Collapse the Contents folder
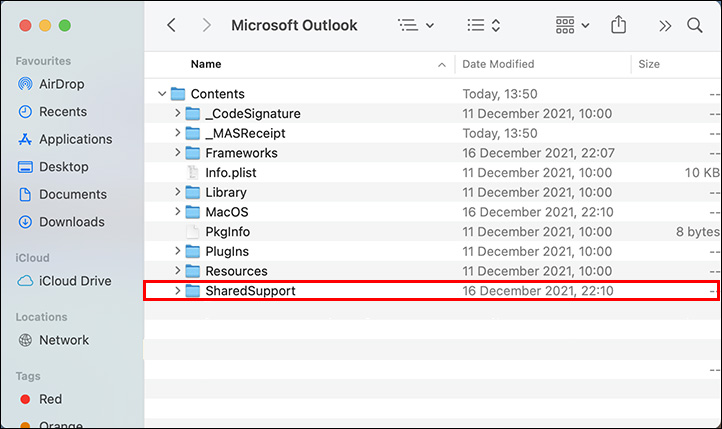The height and width of the screenshot is (429, 722). coord(162,94)
